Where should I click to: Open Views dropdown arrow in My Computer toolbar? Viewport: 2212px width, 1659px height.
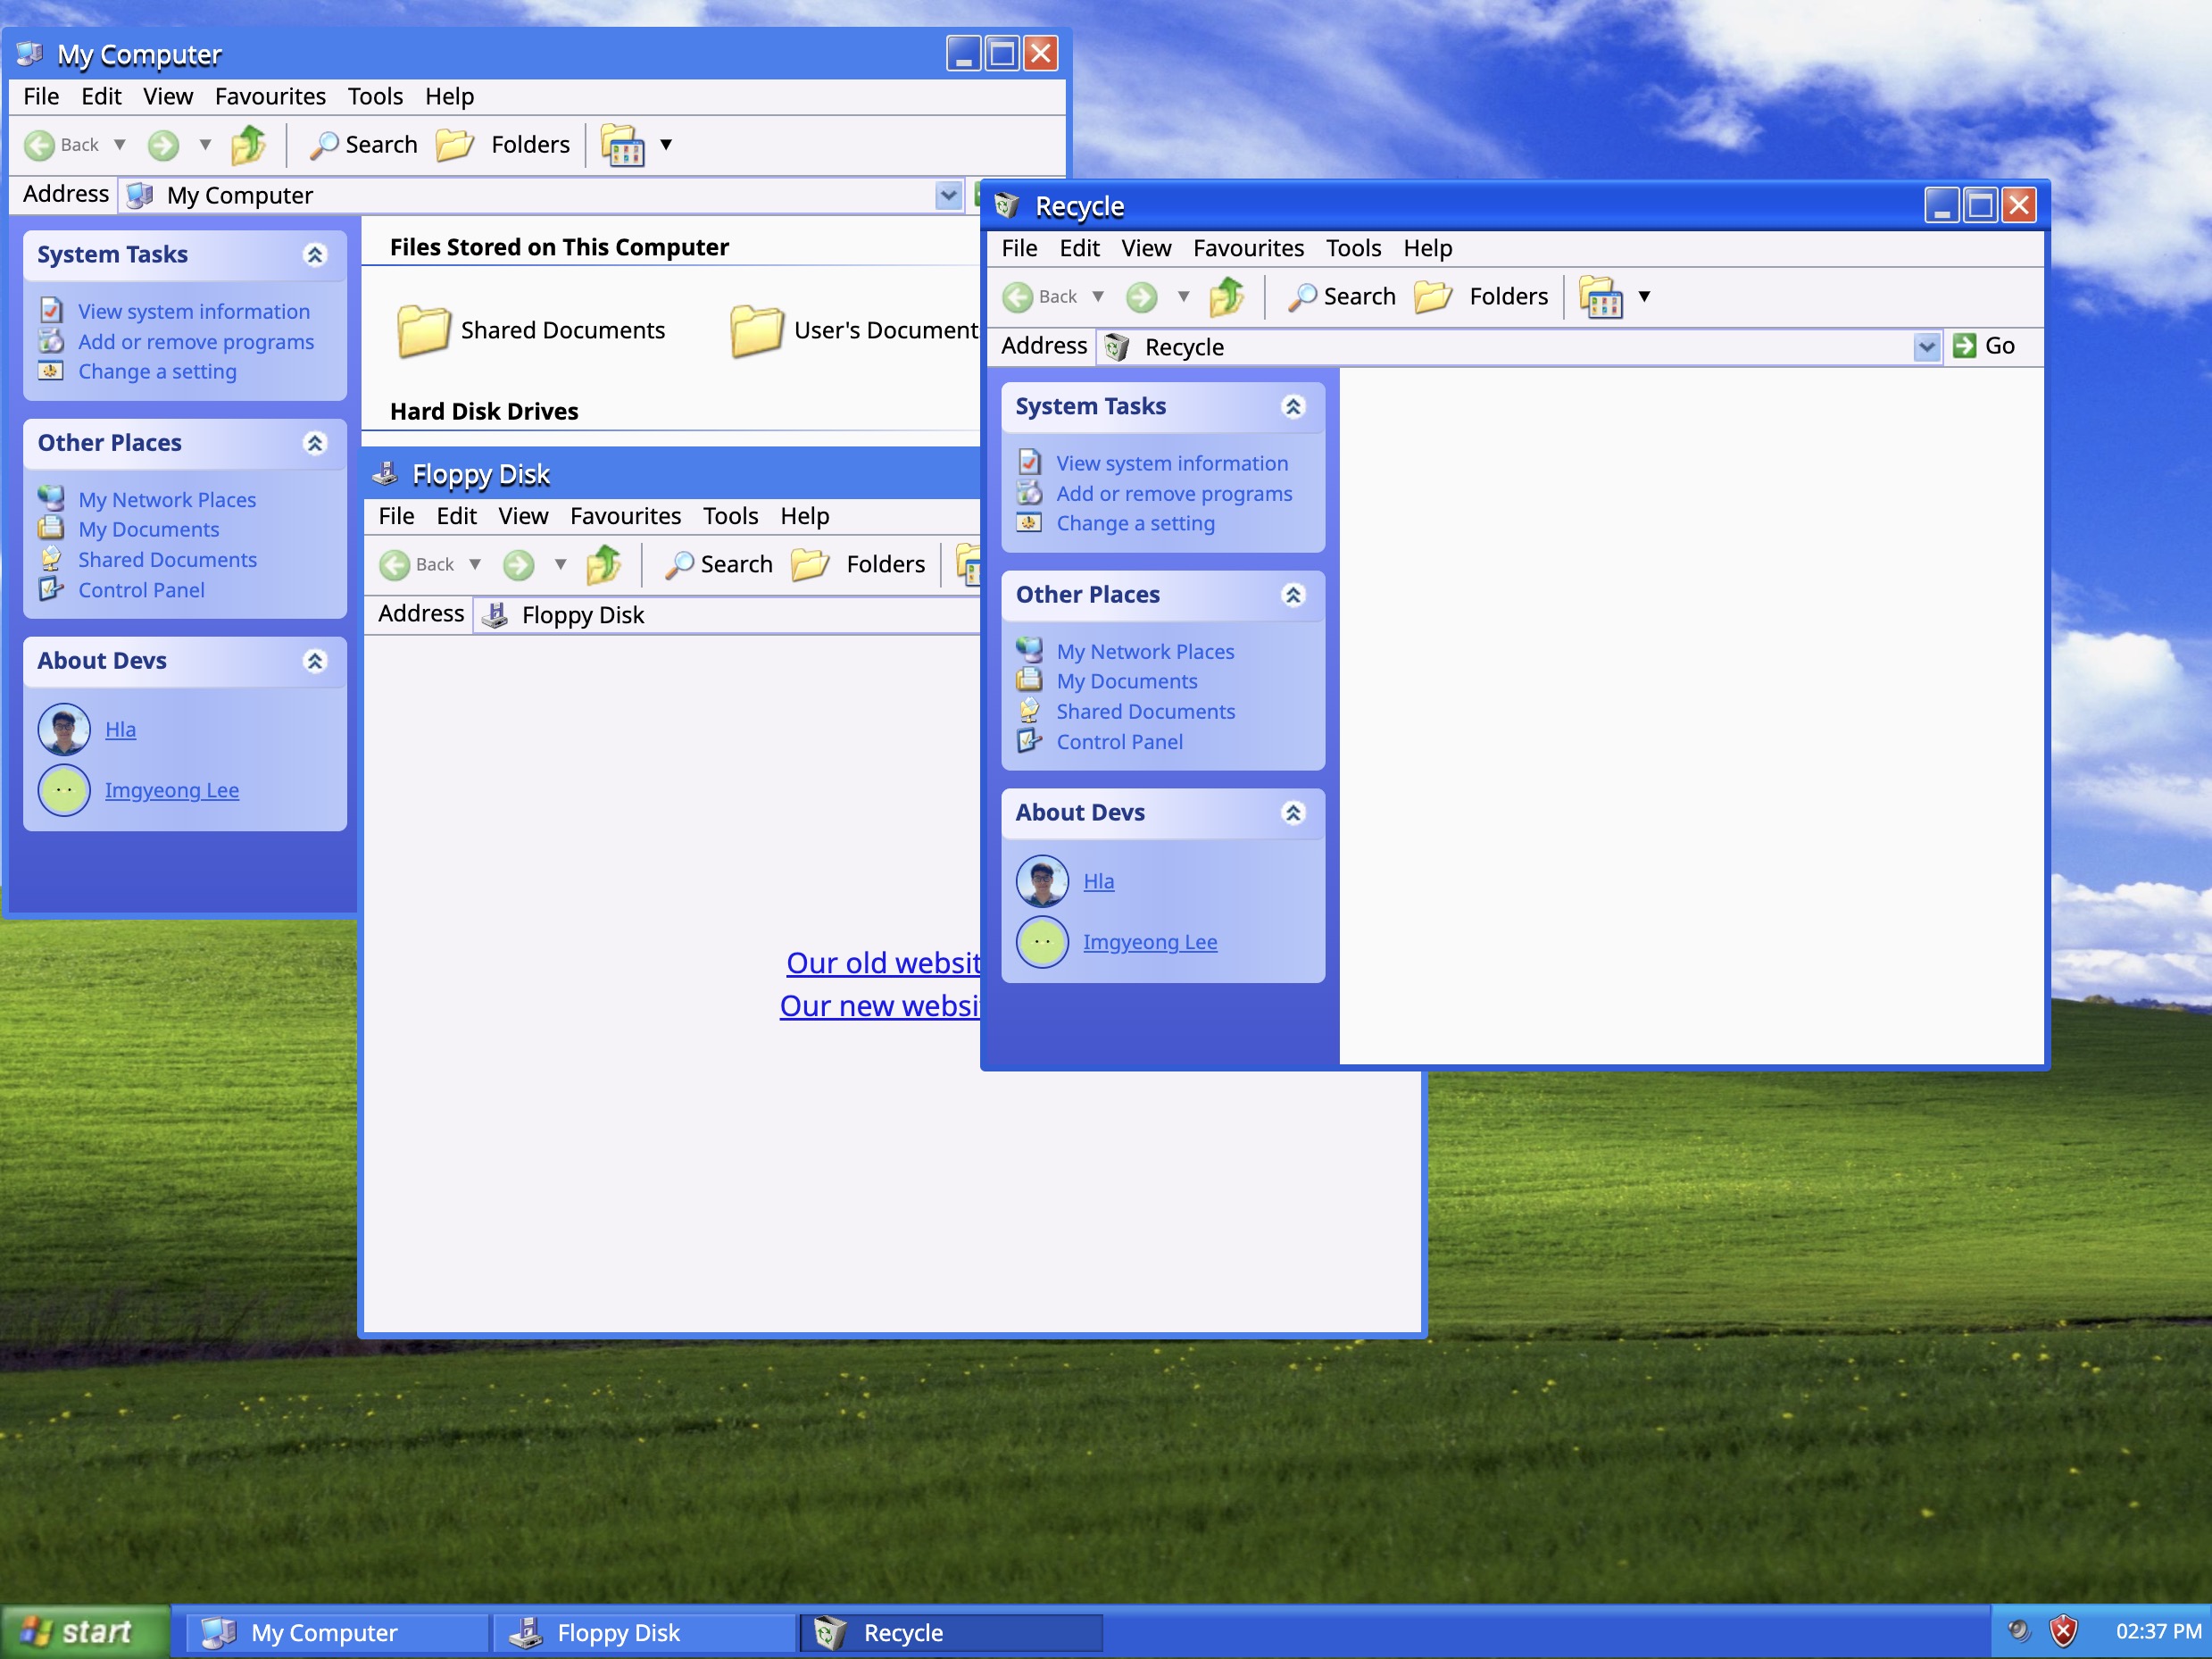coord(666,145)
